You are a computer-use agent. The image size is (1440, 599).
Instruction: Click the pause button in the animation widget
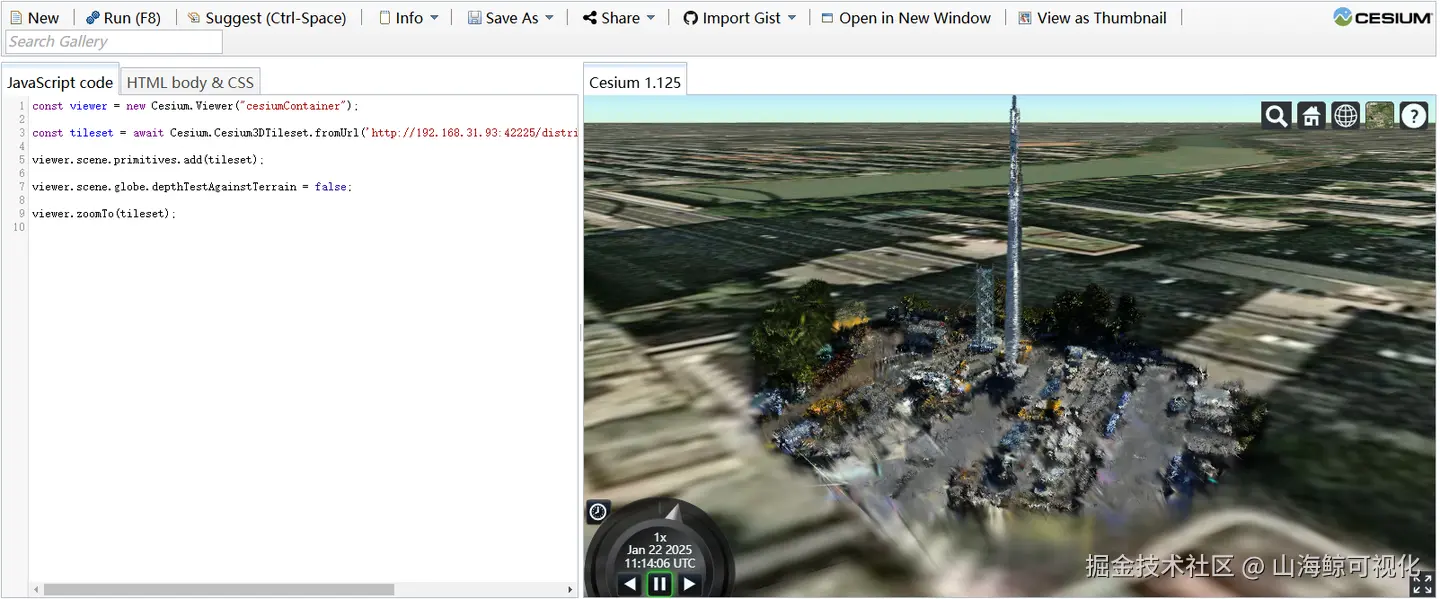(659, 585)
